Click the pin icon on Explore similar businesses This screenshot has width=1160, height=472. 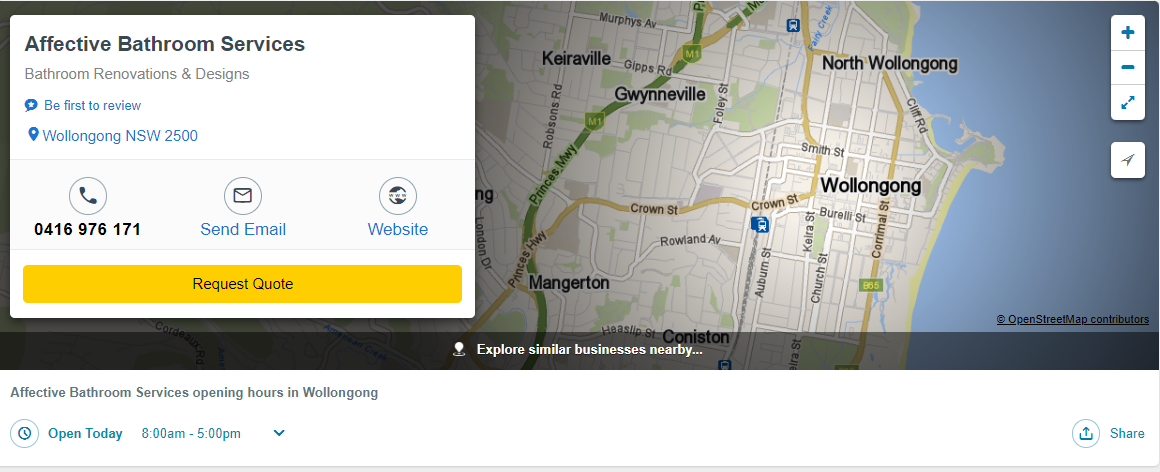(x=459, y=349)
